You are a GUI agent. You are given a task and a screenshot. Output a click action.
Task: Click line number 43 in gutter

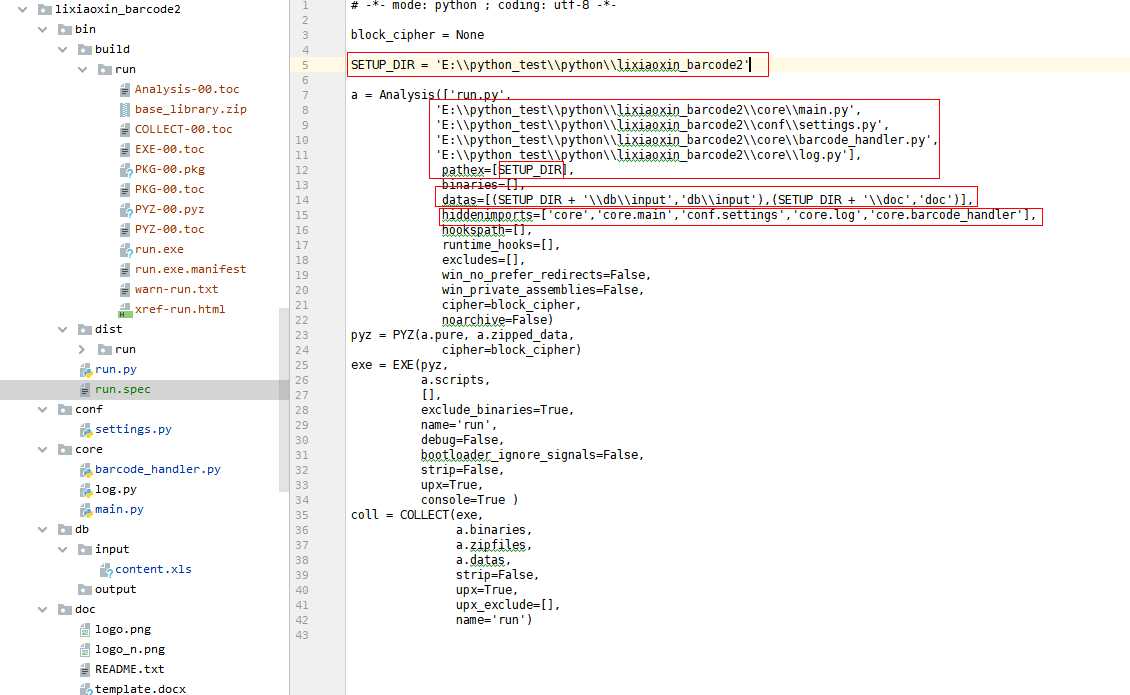tap(302, 635)
